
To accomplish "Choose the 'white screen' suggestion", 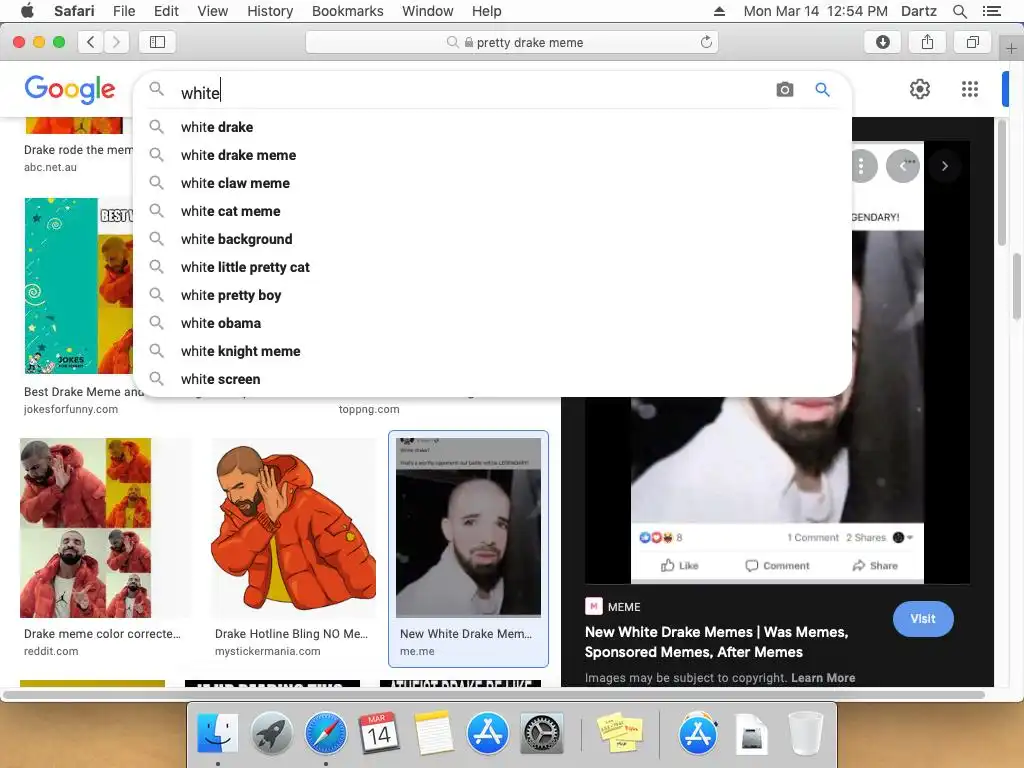I will 493,379.
